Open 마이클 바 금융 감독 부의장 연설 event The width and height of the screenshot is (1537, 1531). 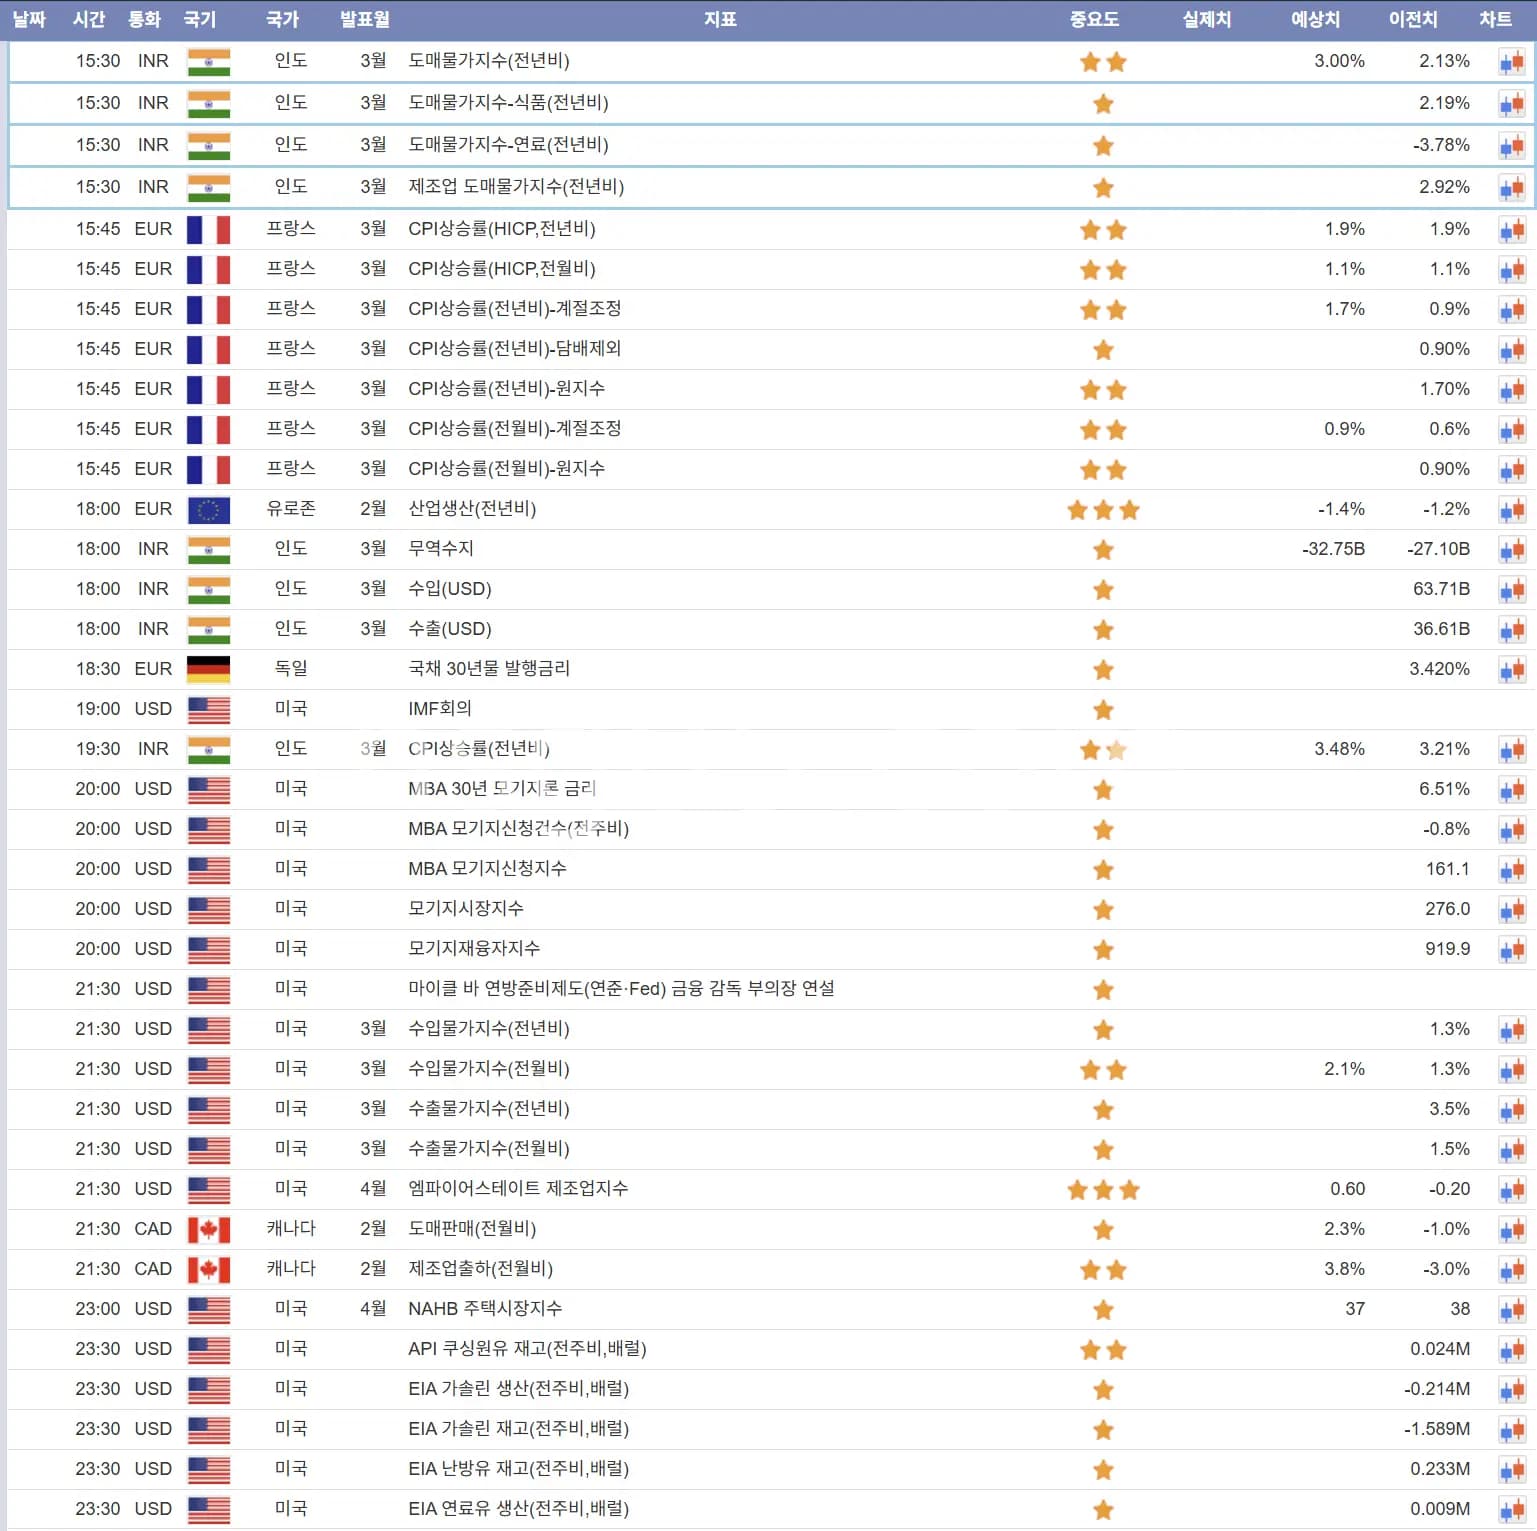click(621, 989)
